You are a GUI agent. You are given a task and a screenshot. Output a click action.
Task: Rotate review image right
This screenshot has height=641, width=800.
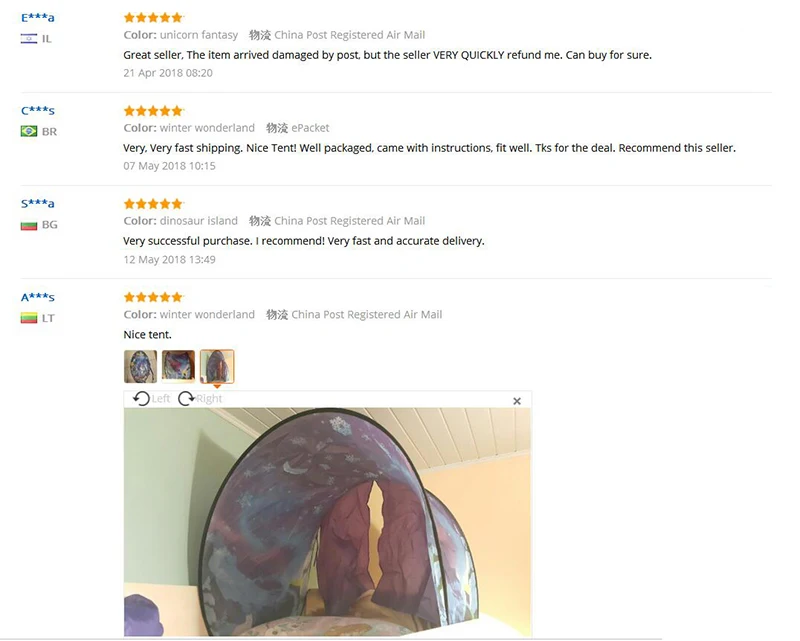point(200,399)
